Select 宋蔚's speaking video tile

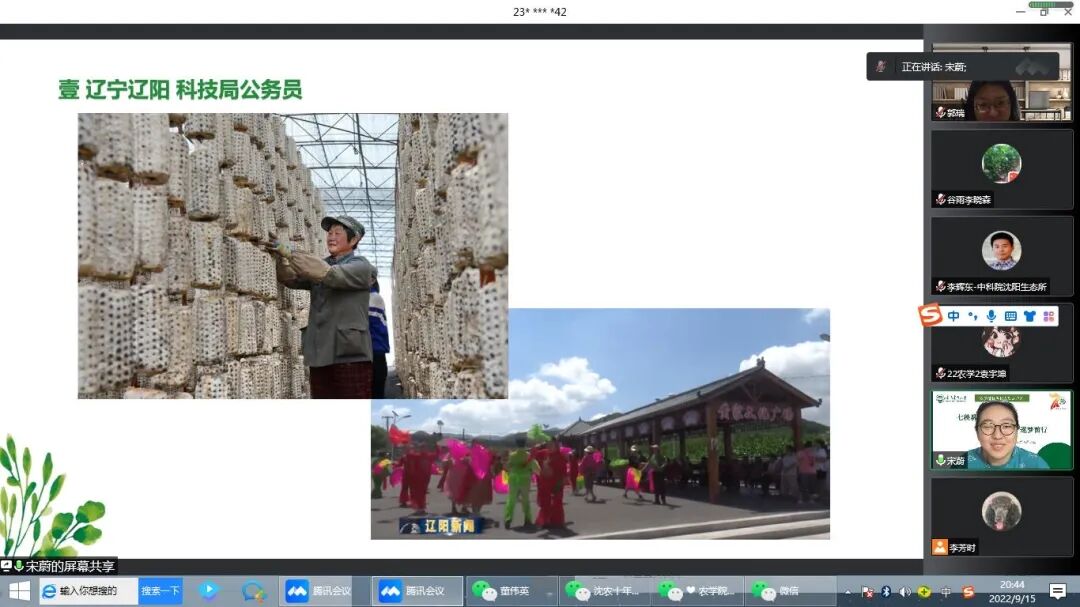(1001, 431)
